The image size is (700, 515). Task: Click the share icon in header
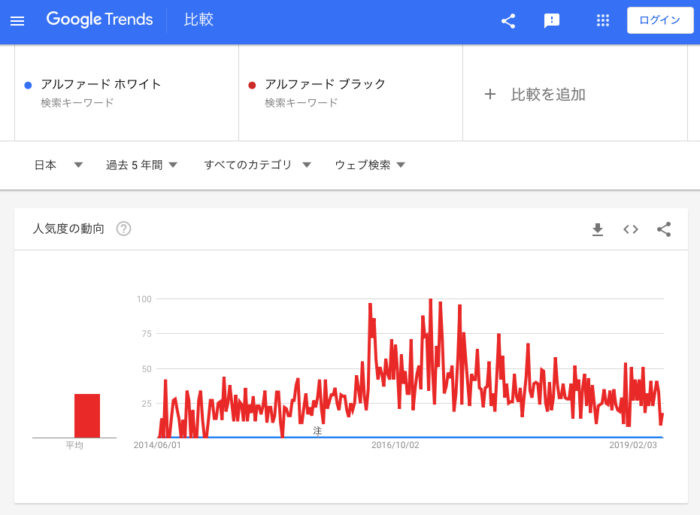coord(508,21)
